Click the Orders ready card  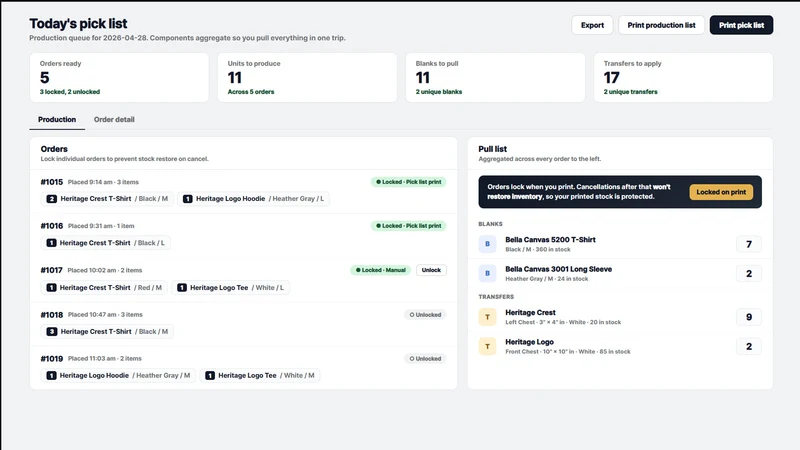point(119,78)
